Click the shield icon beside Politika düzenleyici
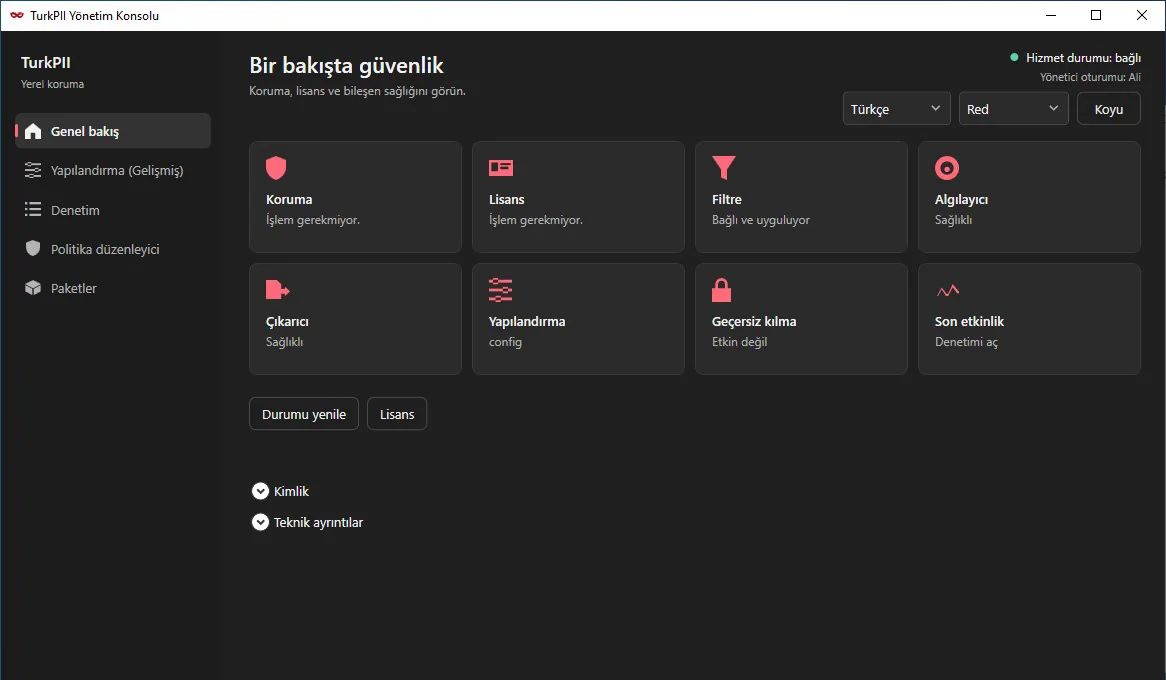The width and height of the screenshot is (1166, 680). point(33,248)
